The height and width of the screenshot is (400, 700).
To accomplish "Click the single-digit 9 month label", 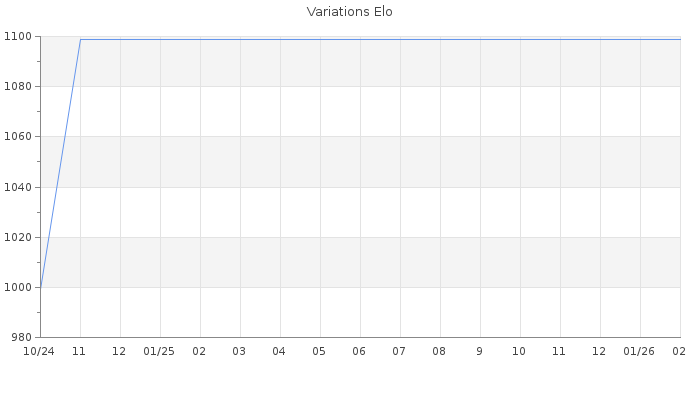I will 479,352.
